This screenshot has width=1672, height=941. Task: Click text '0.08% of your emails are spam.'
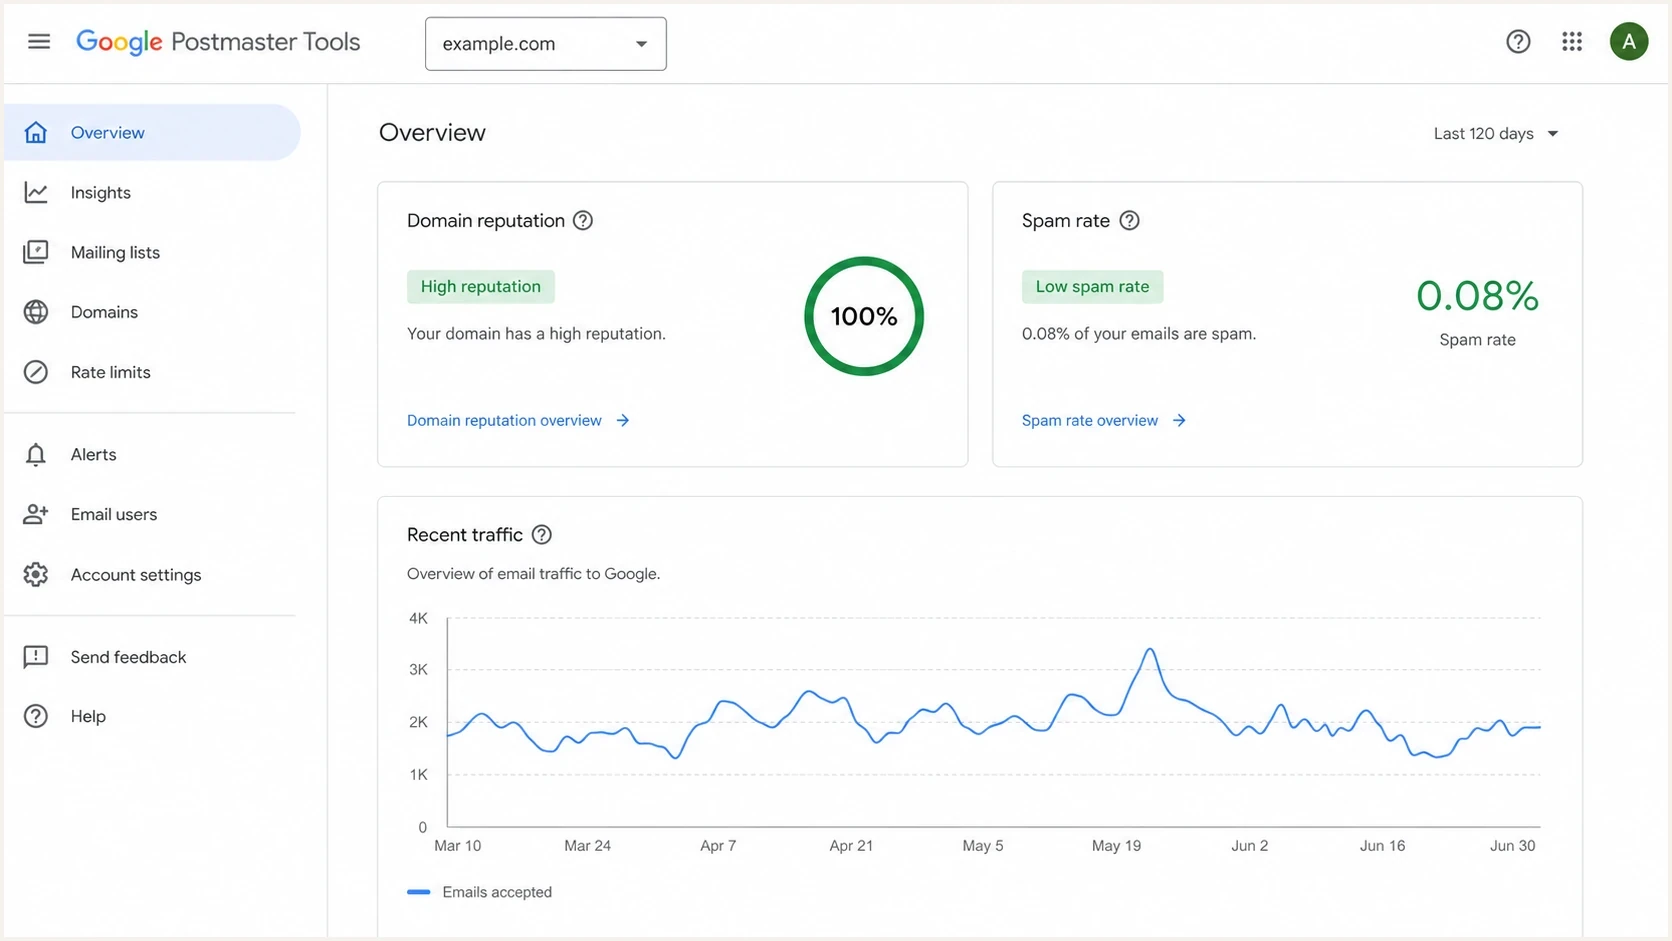[1139, 333]
